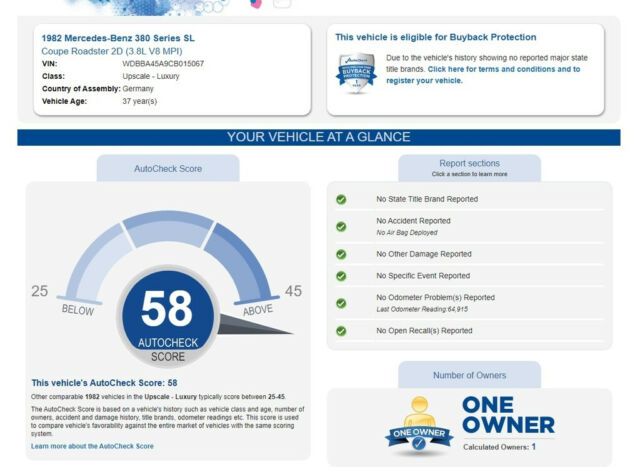Open the No Open Recall(s) Reported section
This screenshot has width=640, height=467.
click(424, 330)
